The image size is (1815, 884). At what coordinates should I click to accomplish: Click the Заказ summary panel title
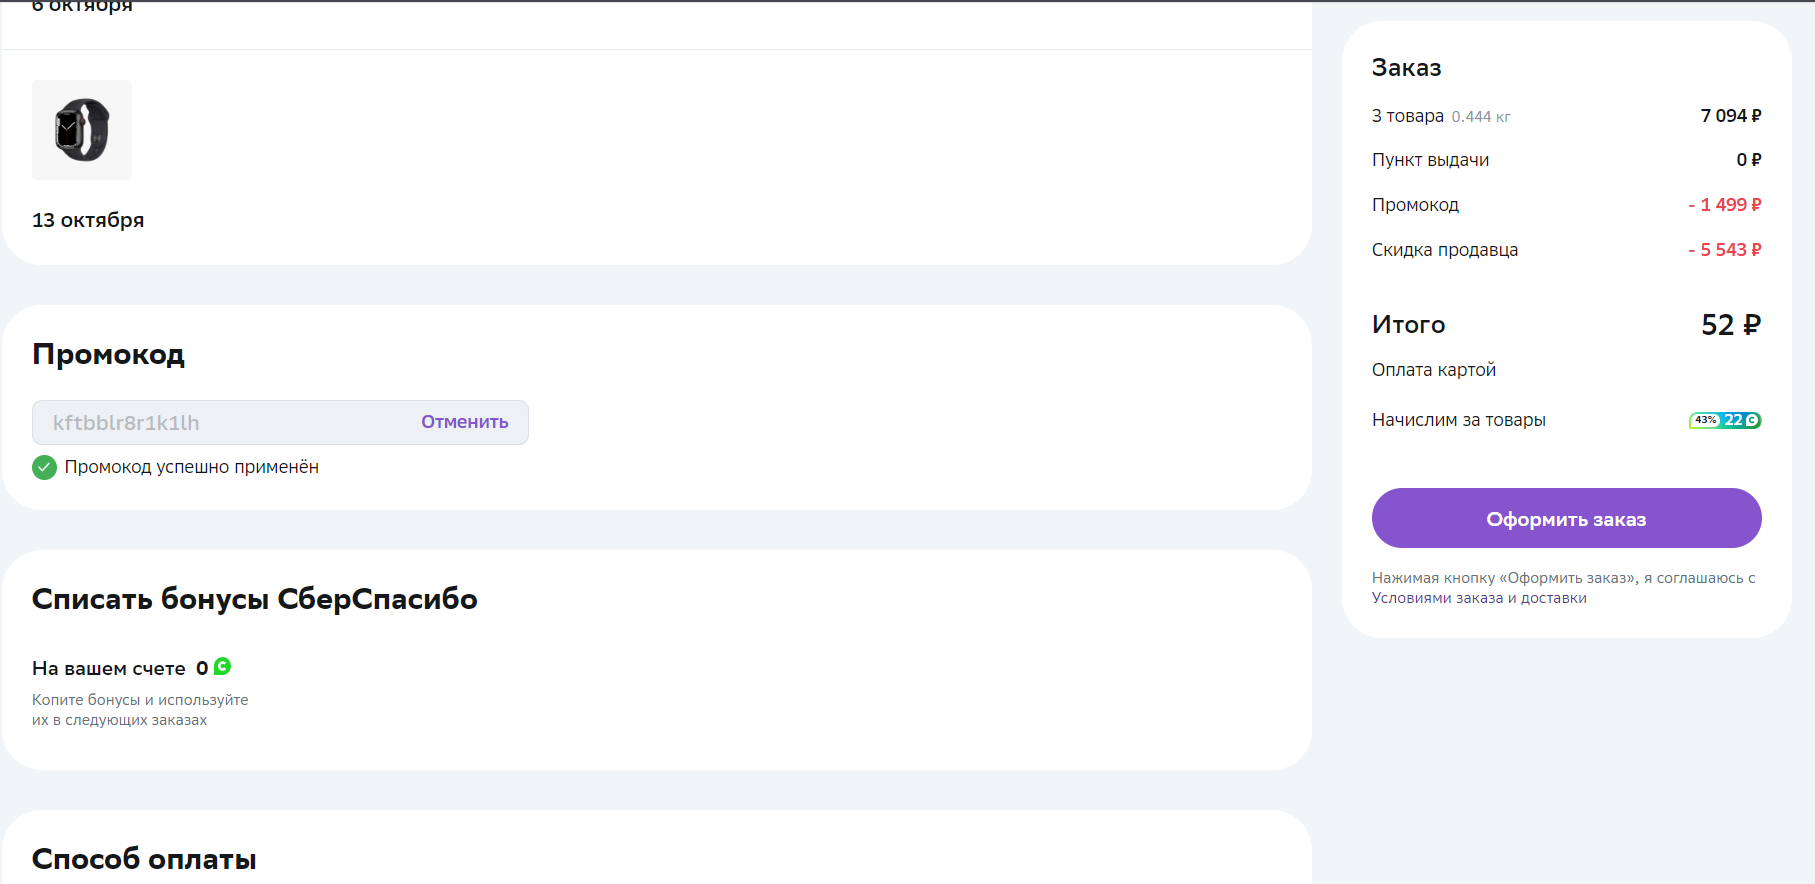pos(1406,68)
